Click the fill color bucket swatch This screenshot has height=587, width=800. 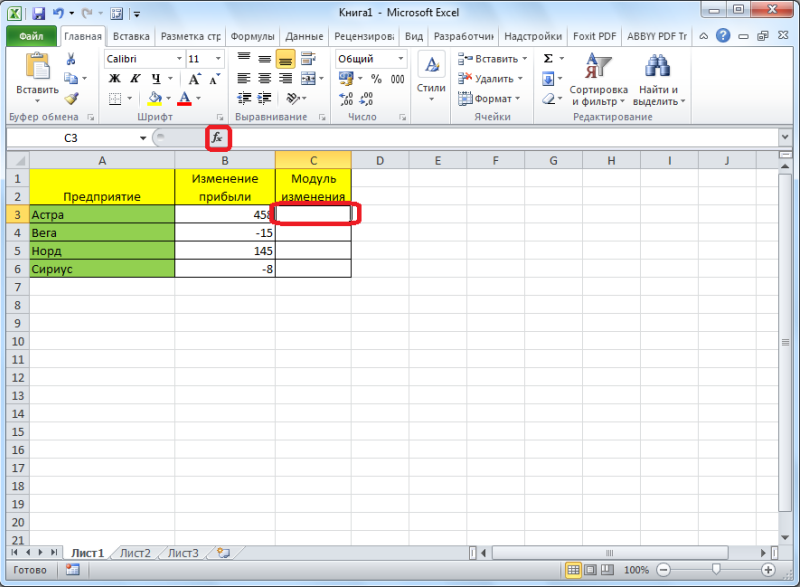[155, 98]
